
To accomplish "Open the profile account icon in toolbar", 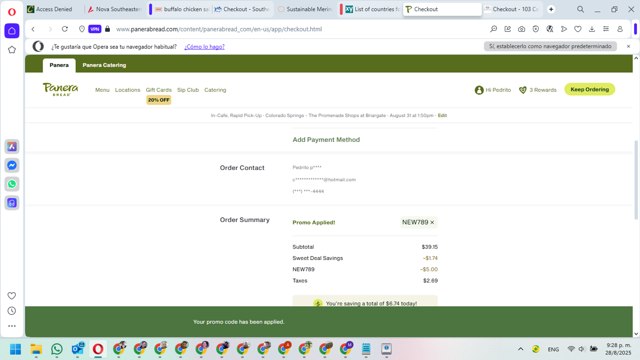I will 620,29.
